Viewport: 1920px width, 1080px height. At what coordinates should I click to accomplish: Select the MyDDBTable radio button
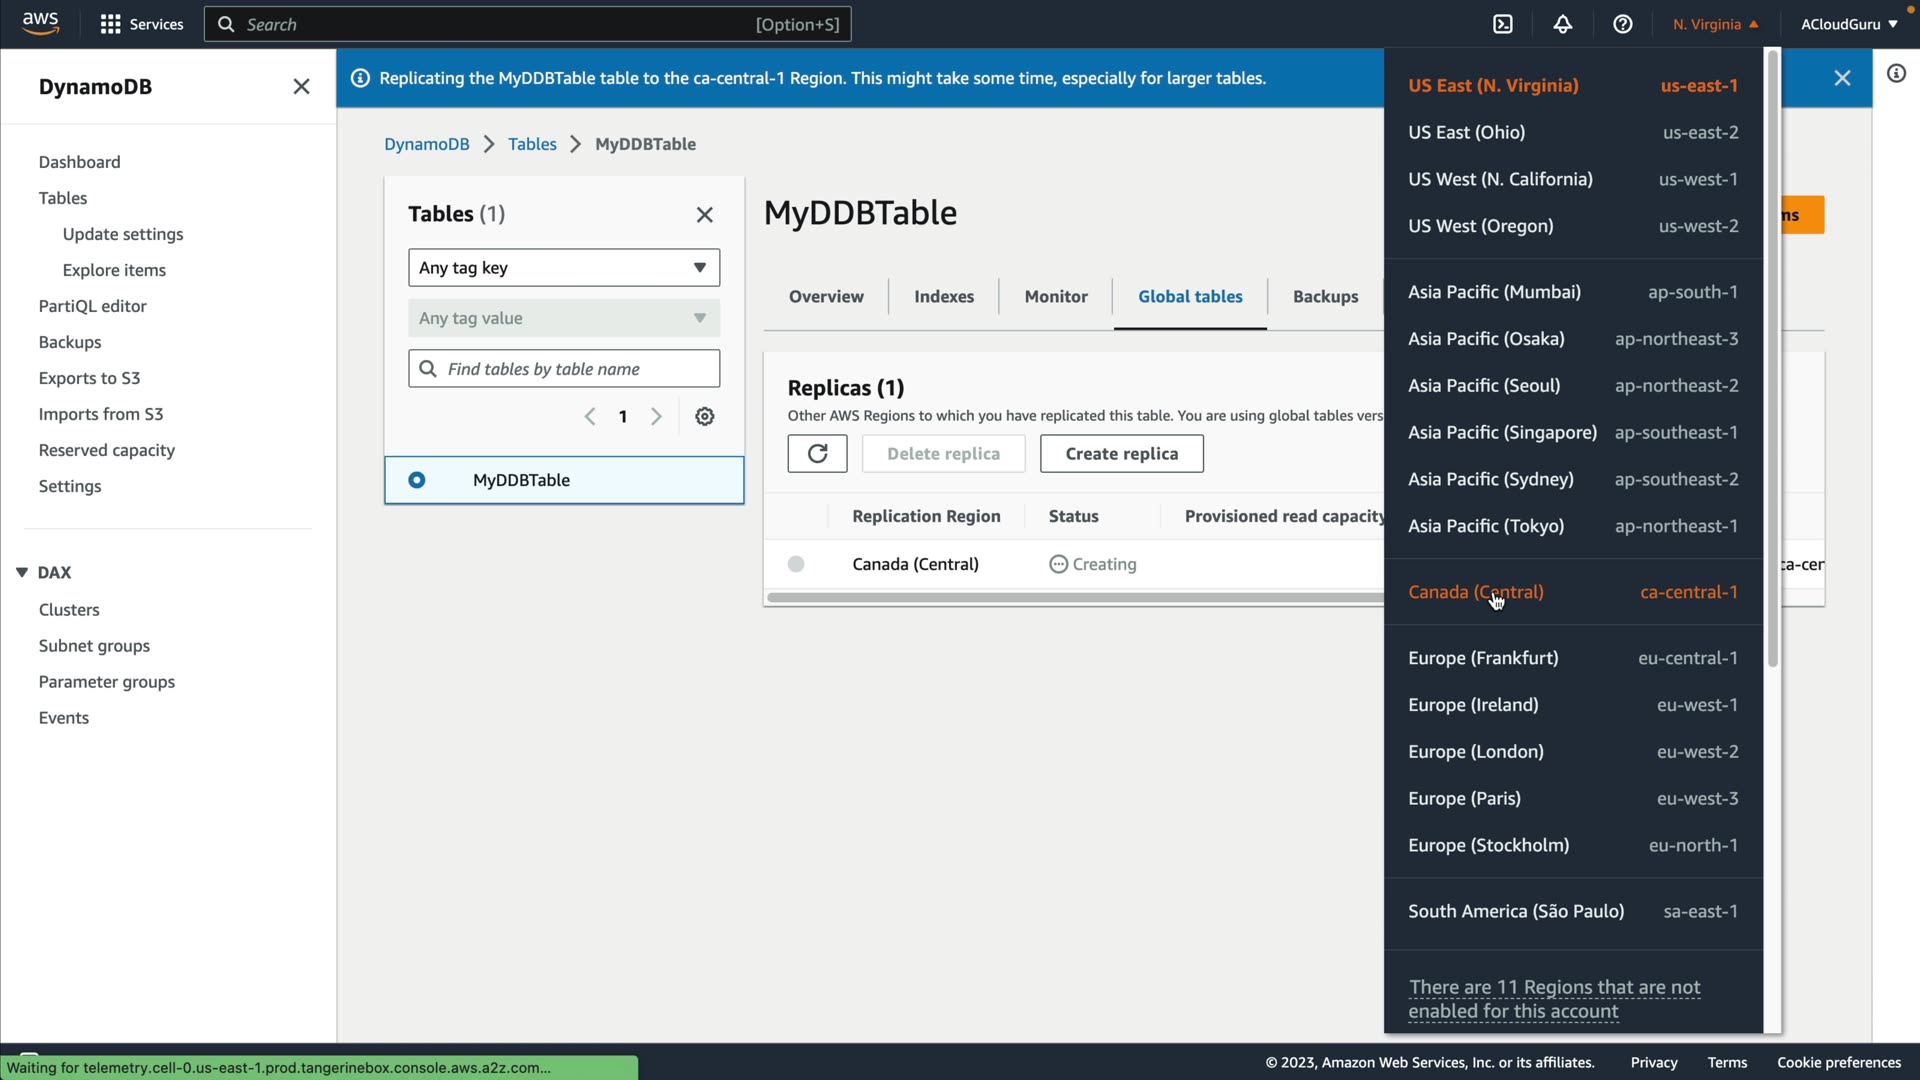[x=417, y=480]
